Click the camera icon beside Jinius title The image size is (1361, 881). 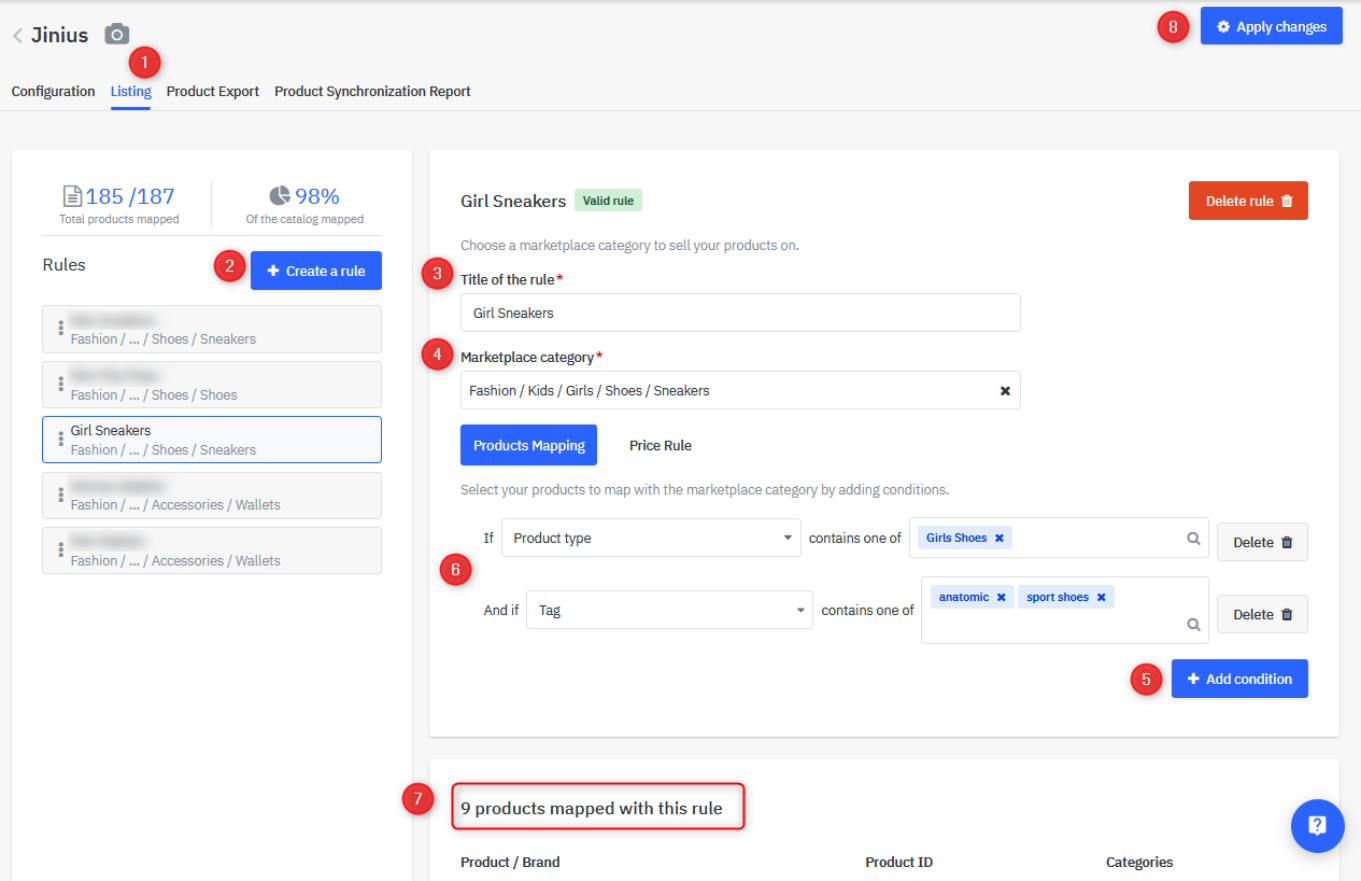pyautogui.click(x=117, y=35)
